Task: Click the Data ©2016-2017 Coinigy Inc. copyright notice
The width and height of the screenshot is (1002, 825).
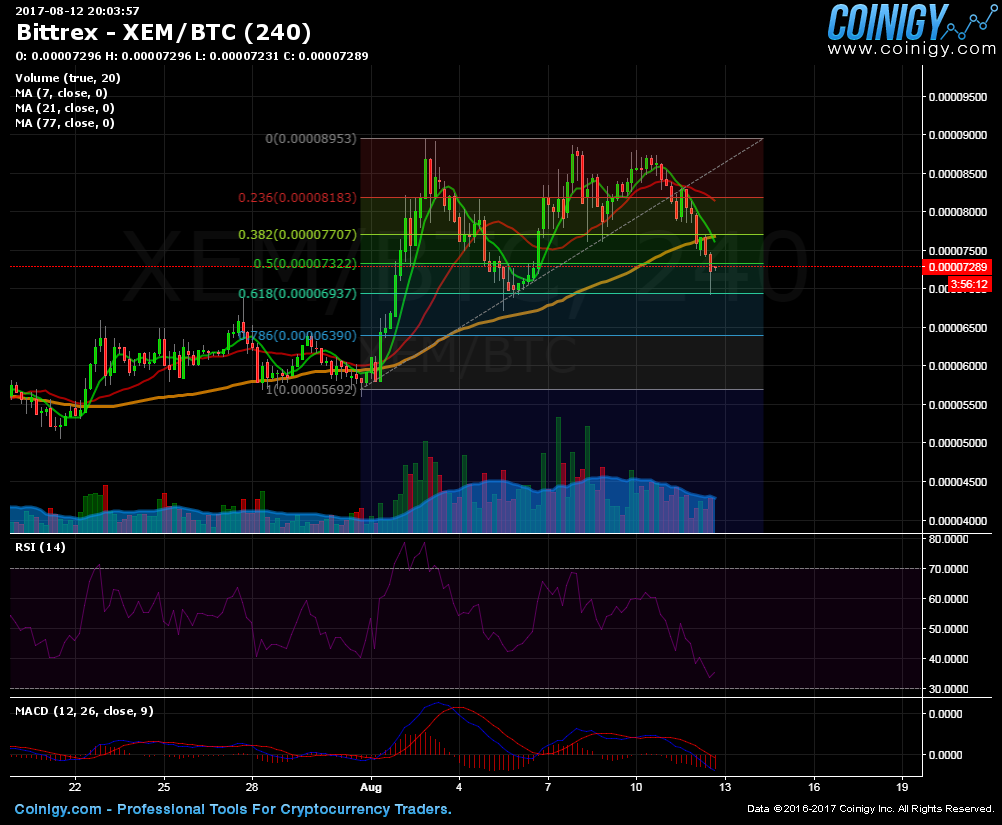Action: [871, 809]
